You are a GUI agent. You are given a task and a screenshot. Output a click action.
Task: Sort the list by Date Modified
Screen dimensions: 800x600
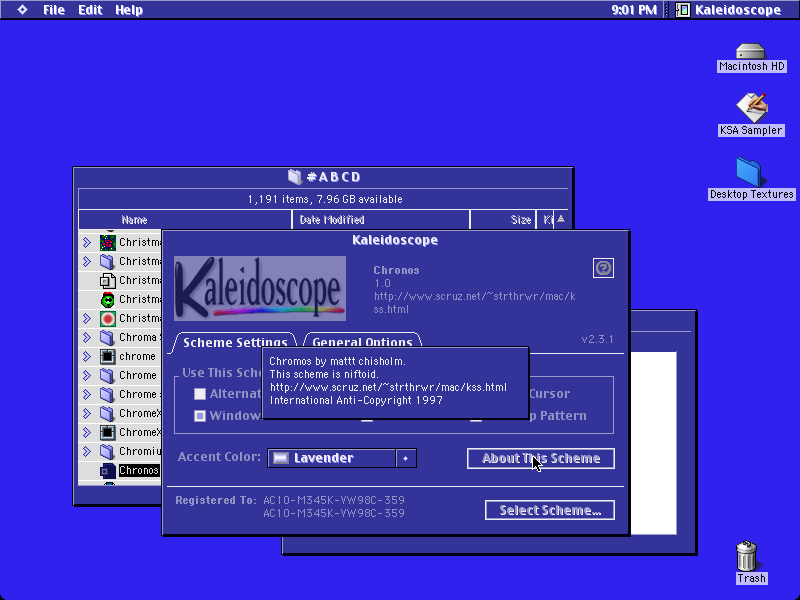381,220
